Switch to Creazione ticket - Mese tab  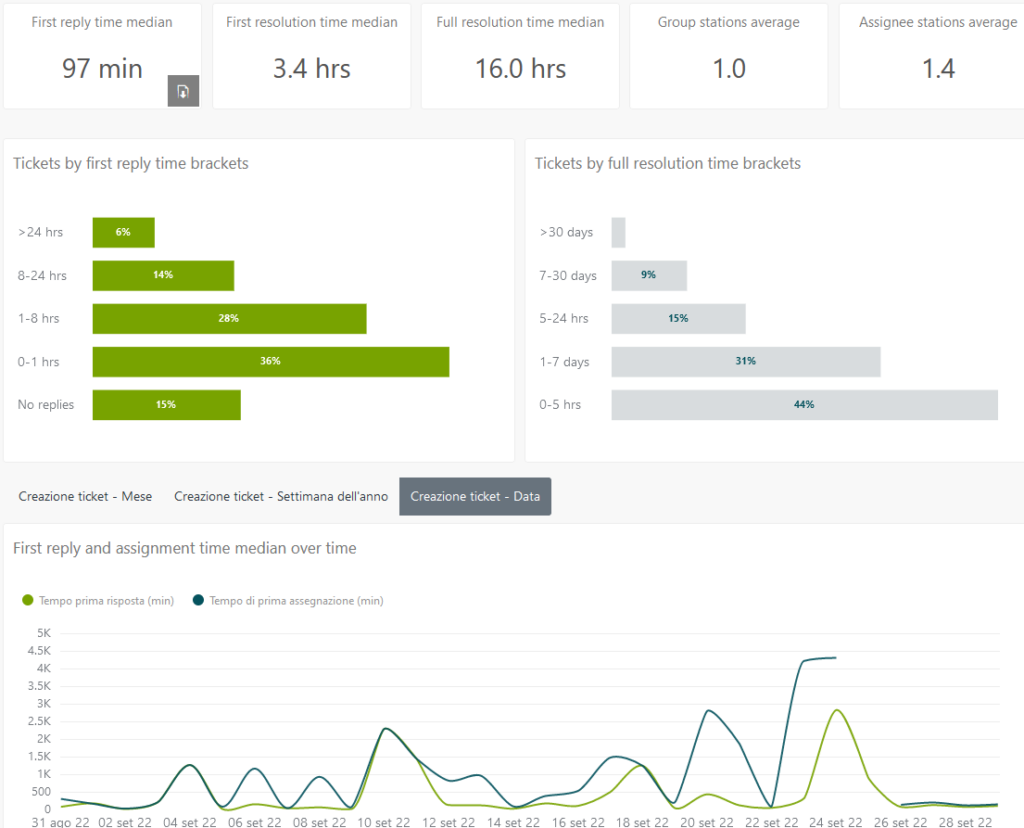[85, 496]
